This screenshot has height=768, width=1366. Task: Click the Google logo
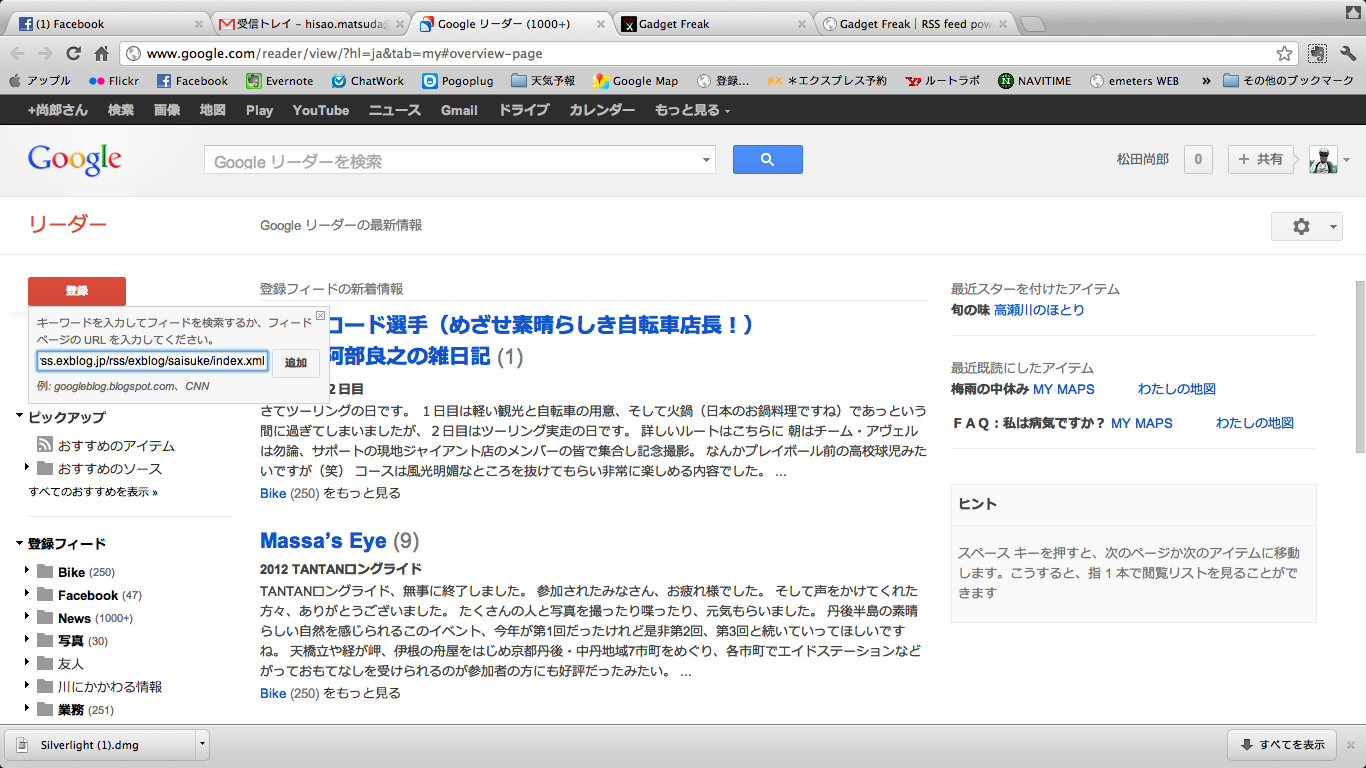pos(75,159)
